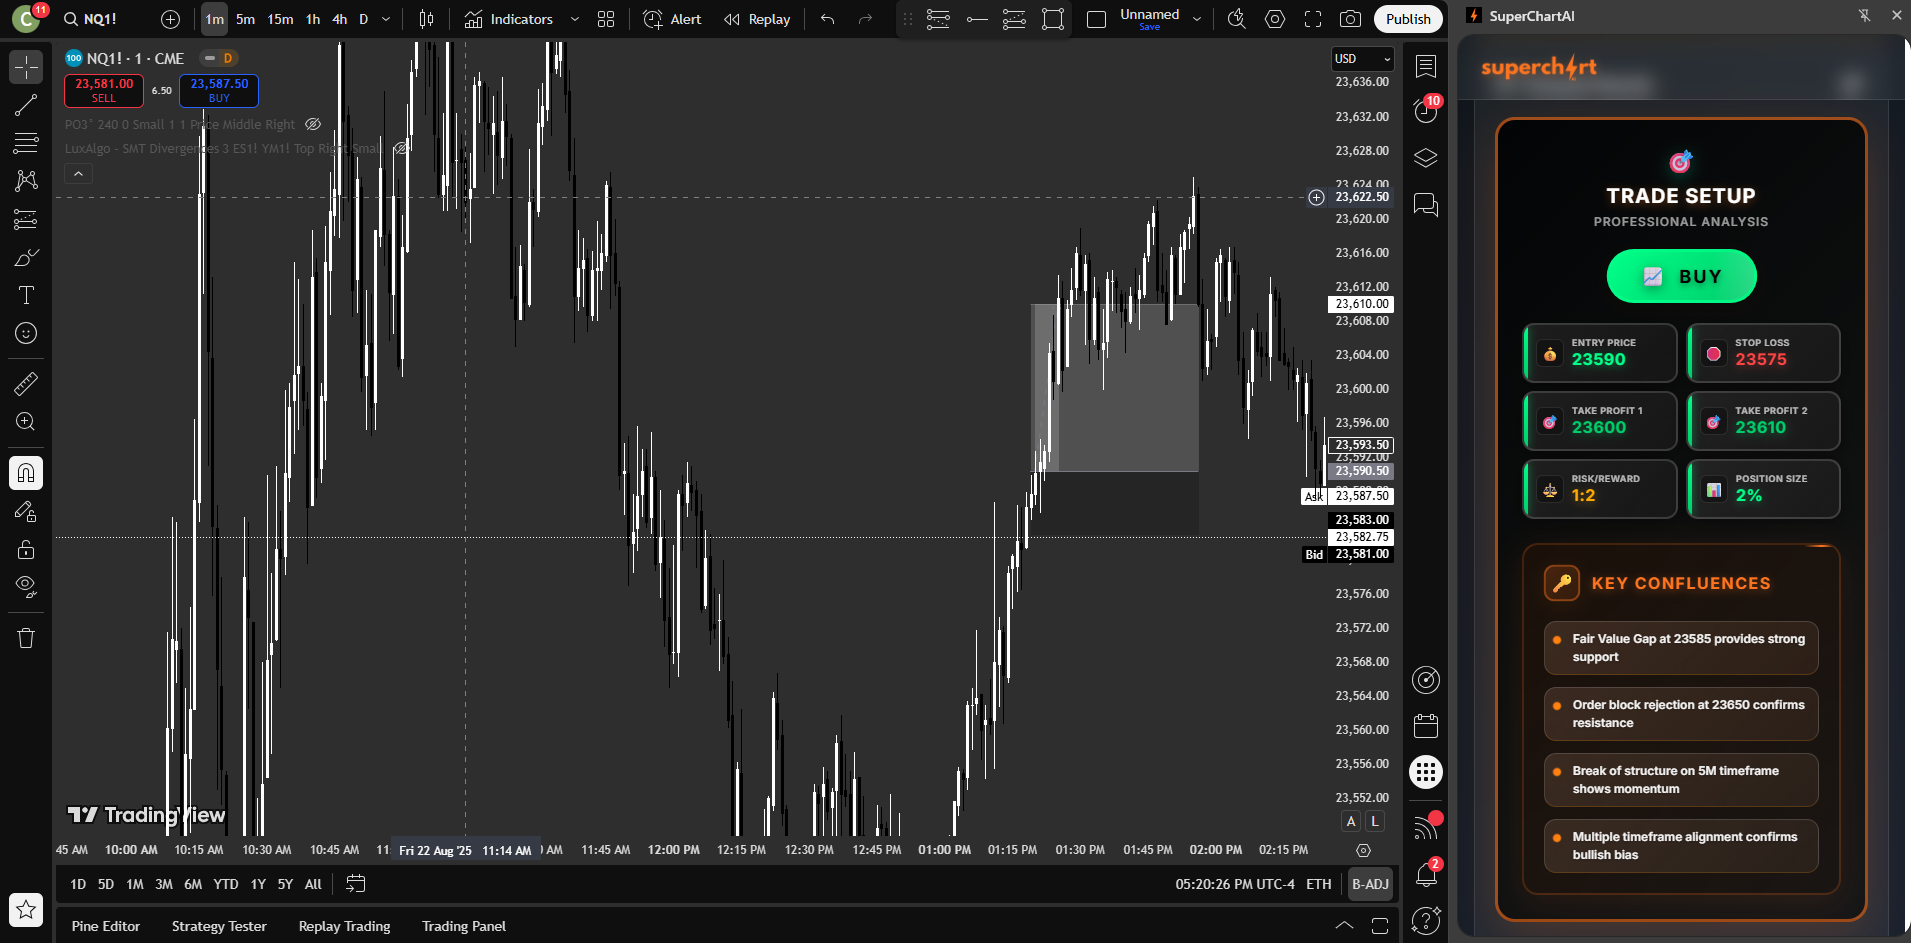This screenshot has width=1911, height=943.
Task: Enter fullscreen chart mode
Action: click(x=1313, y=19)
